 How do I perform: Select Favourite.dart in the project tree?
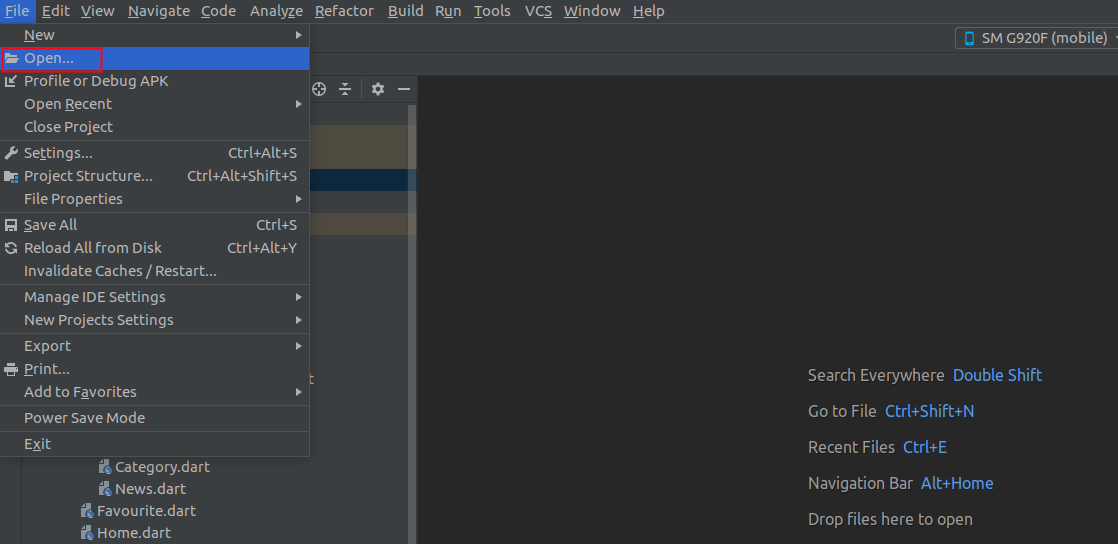(146, 511)
